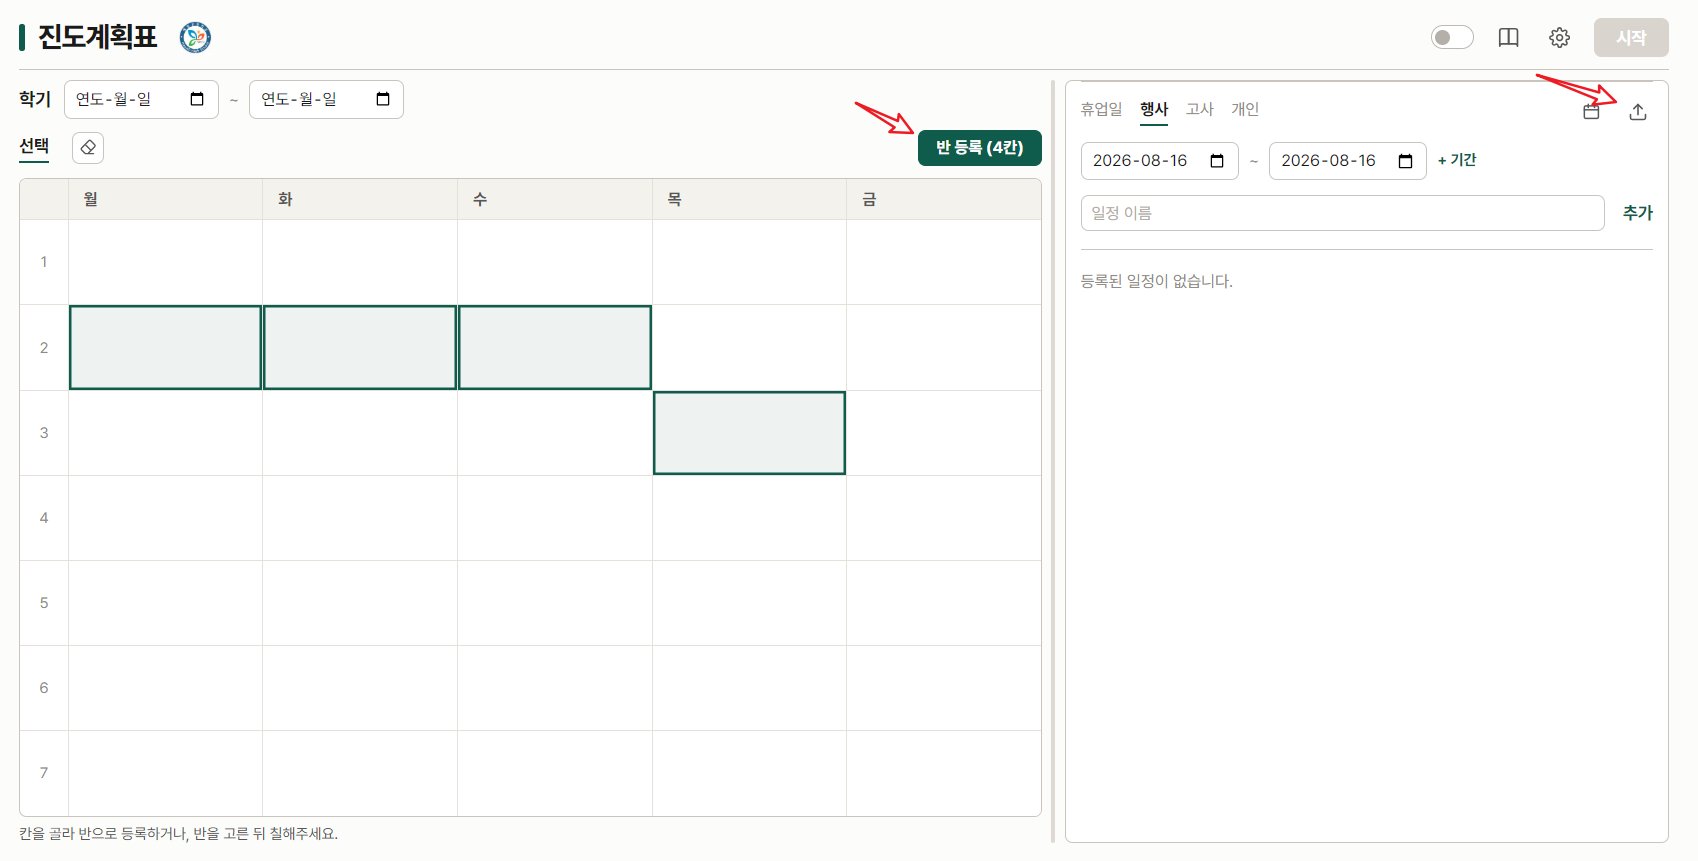Screen dimensions: 1698x861
Task: Click the calendar icon in the schedule panel header
Action: (x=1591, y=112)
